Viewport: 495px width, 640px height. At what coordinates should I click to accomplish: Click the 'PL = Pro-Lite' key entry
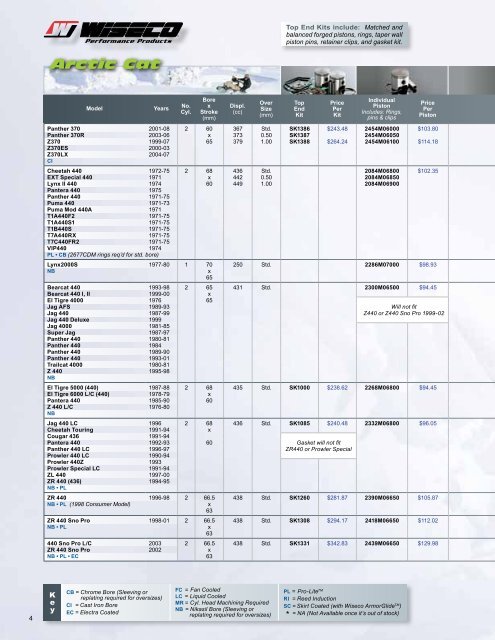[x=303, y=591]
